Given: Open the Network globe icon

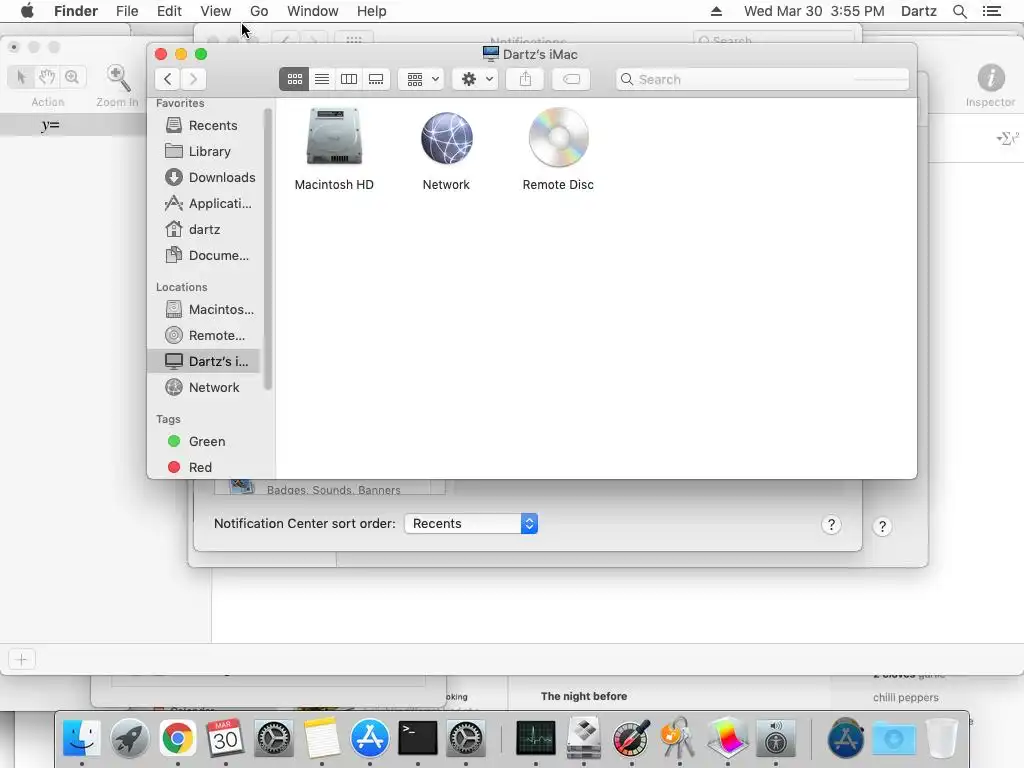Looking at the screenshot, I should point(447,138).
